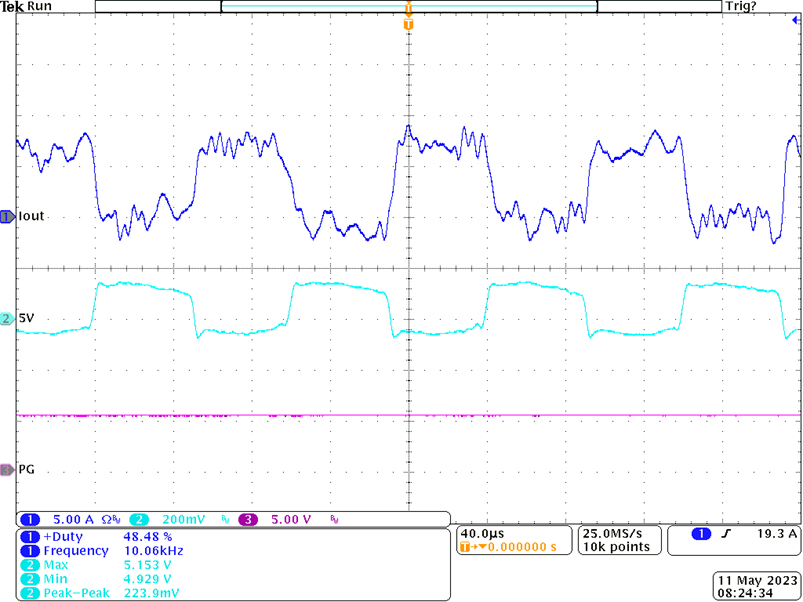
Task: Select the Min 4.929 V measurement
Action: pos(110,579)
